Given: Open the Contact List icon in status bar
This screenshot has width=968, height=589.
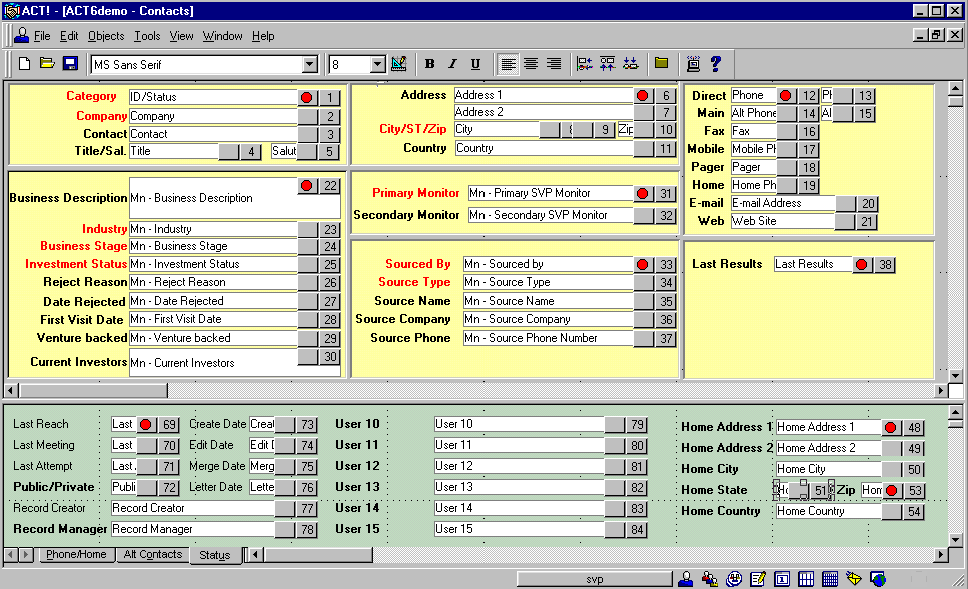Looking at the screenshot, I should (733, 579).
